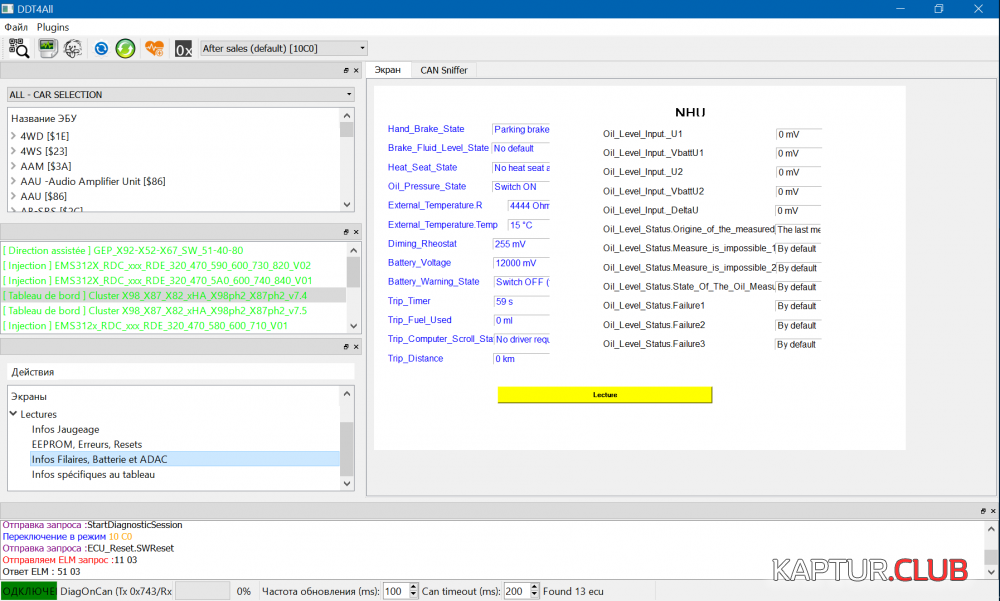Click the Oil_Pressure_State label
This screenshot has height=601, width=1000.
427,186
